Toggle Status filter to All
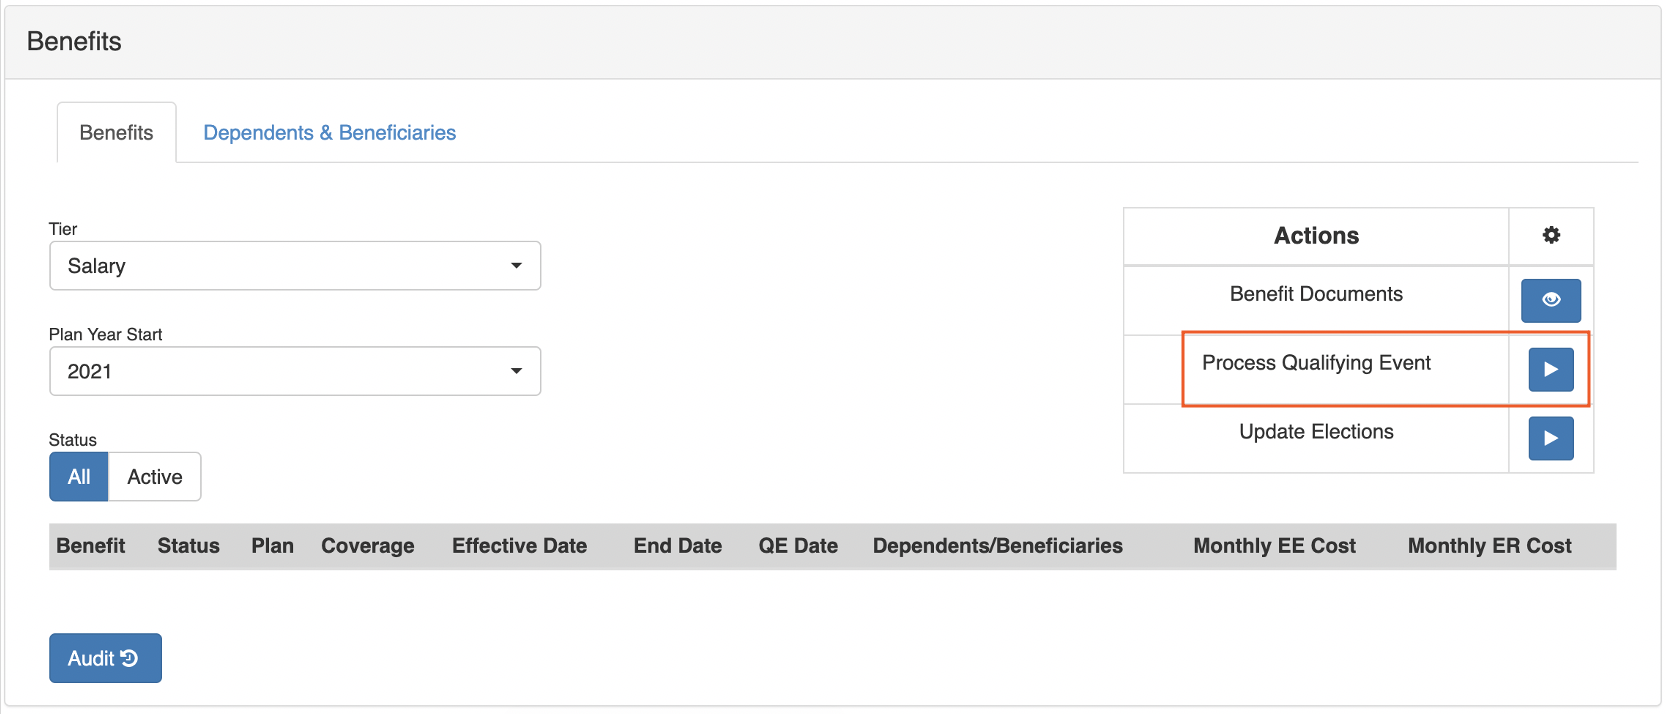Image resolution: width=1666 pixels, height=714 pixels. (79, 477)
